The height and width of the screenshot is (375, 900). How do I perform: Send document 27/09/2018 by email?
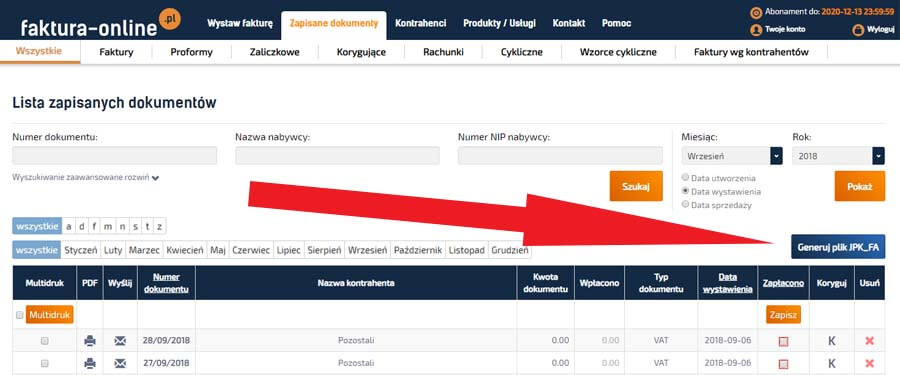(120, 363)
